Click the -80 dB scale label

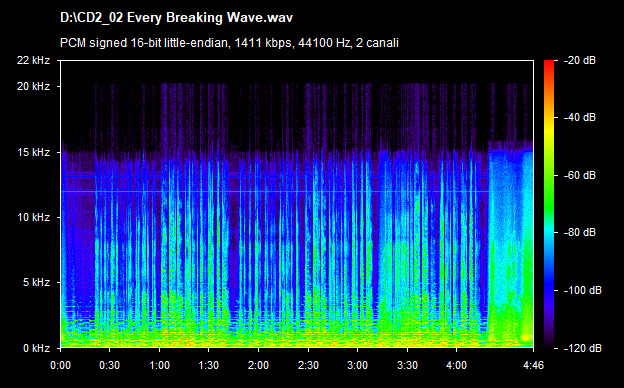(x=580, y=232)
